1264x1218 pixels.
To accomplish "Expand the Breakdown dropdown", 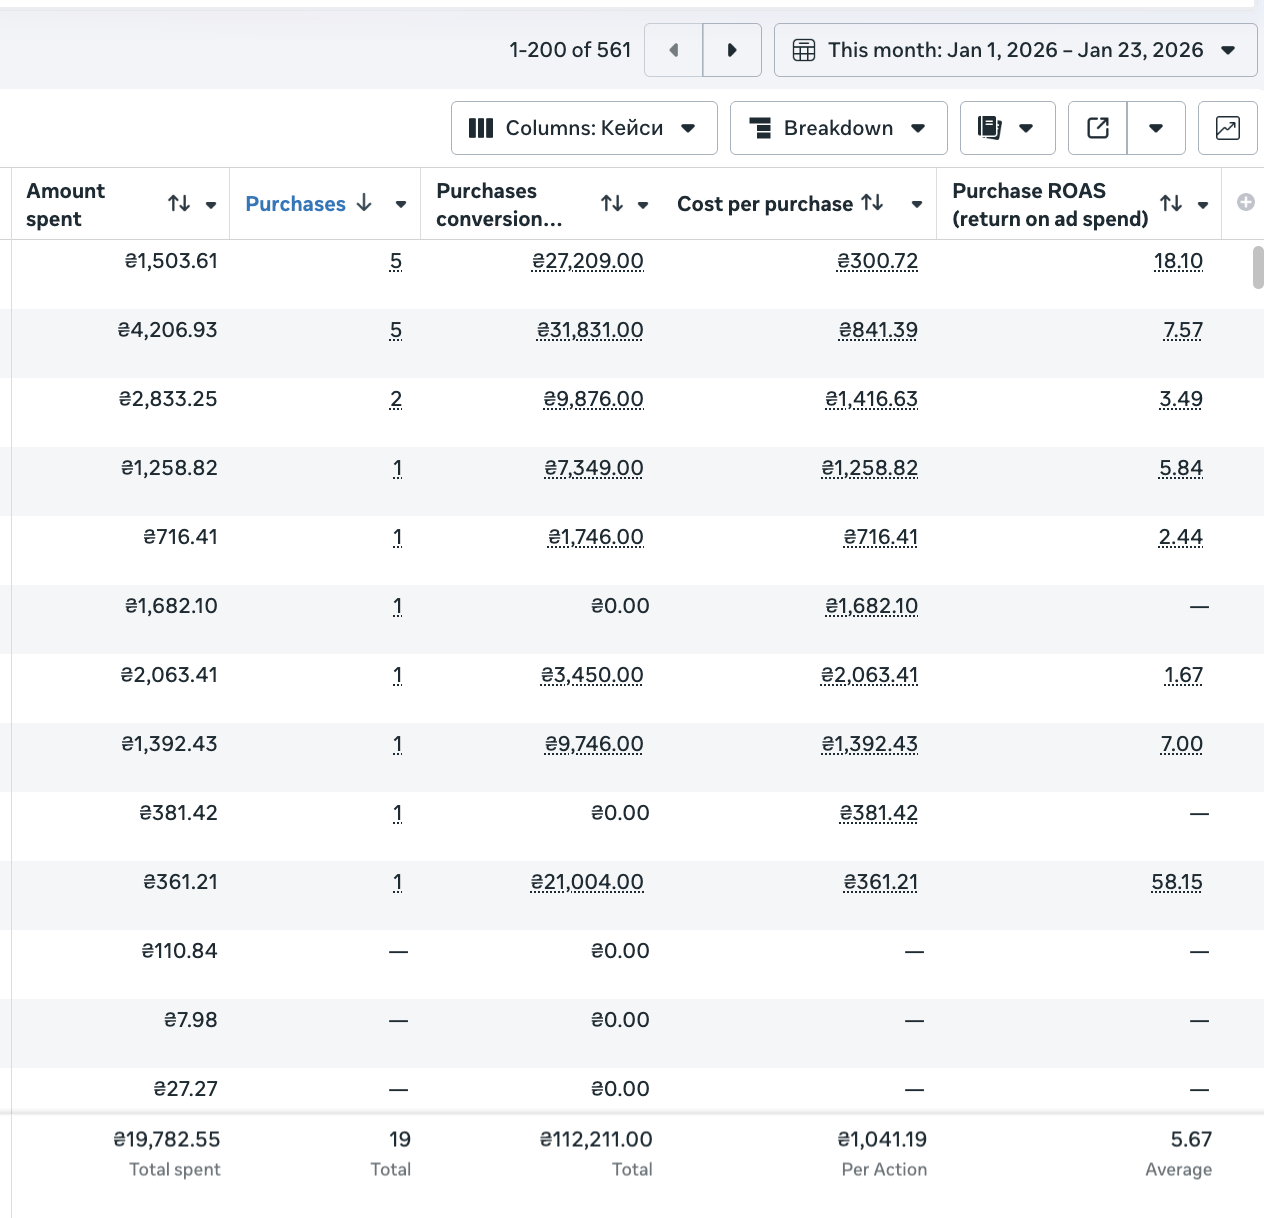I will pyautogui.click(x=838, y=128).
